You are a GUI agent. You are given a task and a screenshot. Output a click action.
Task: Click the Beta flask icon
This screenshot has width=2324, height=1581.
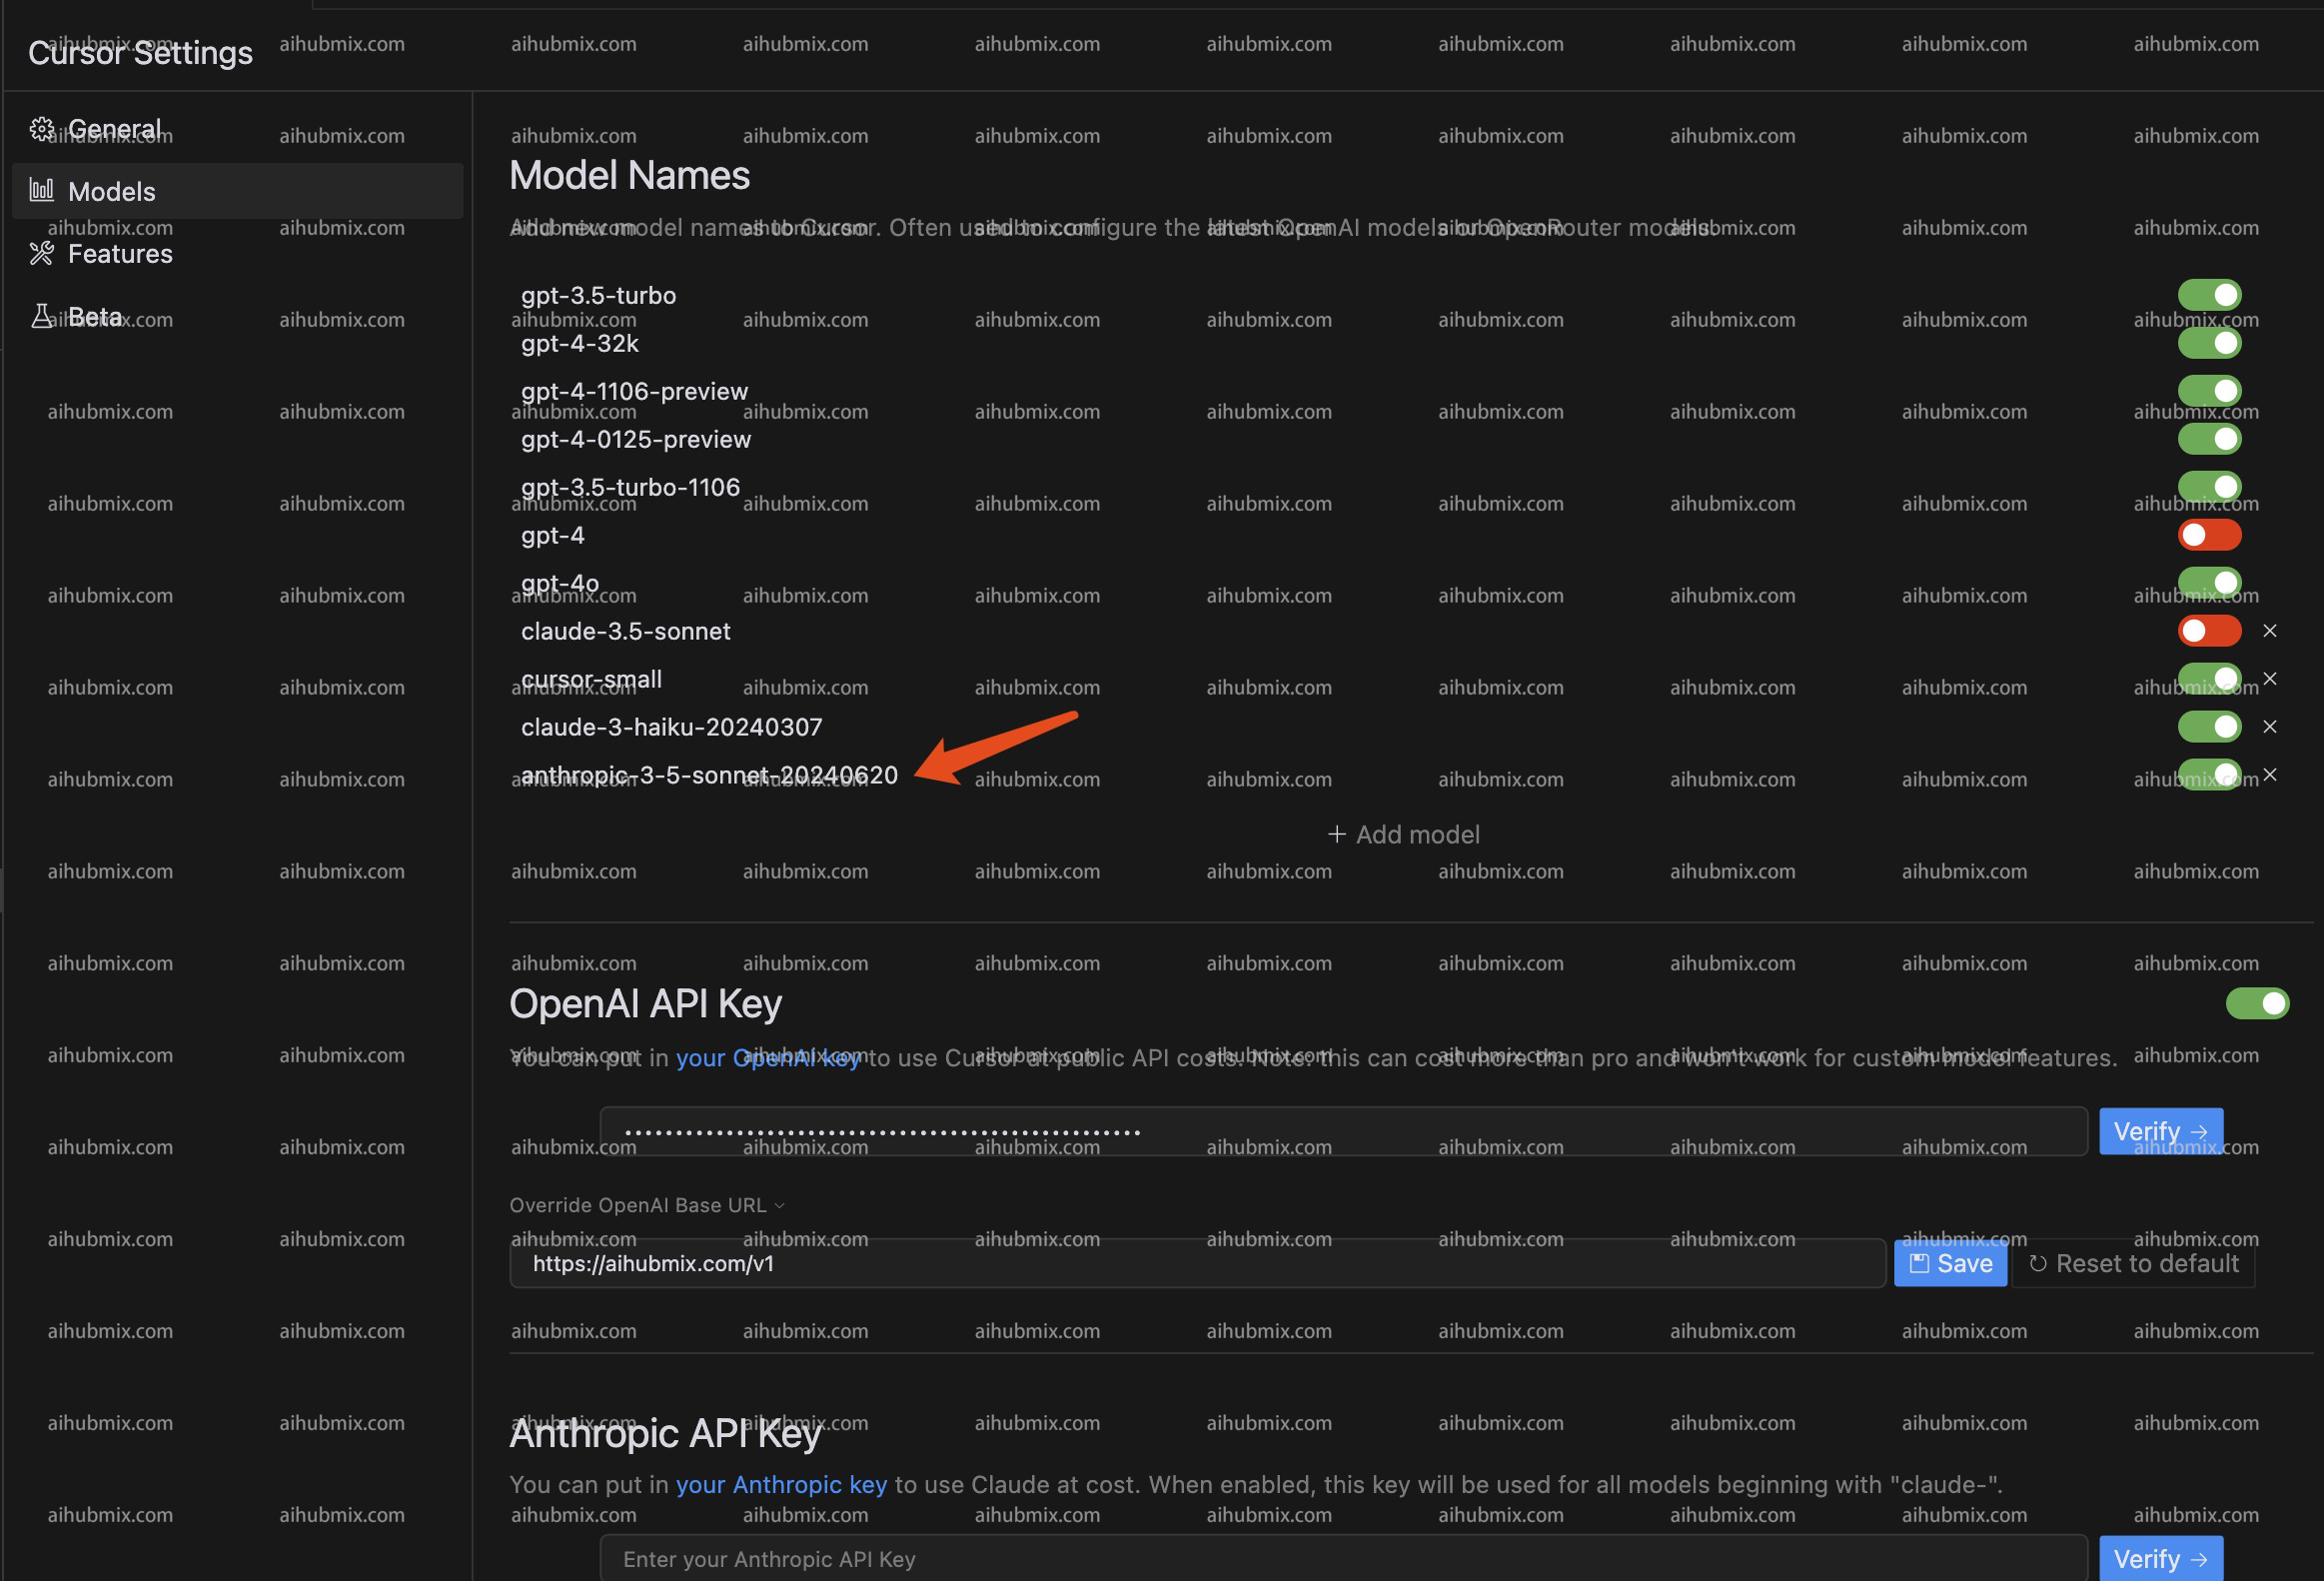coord(41,317)
